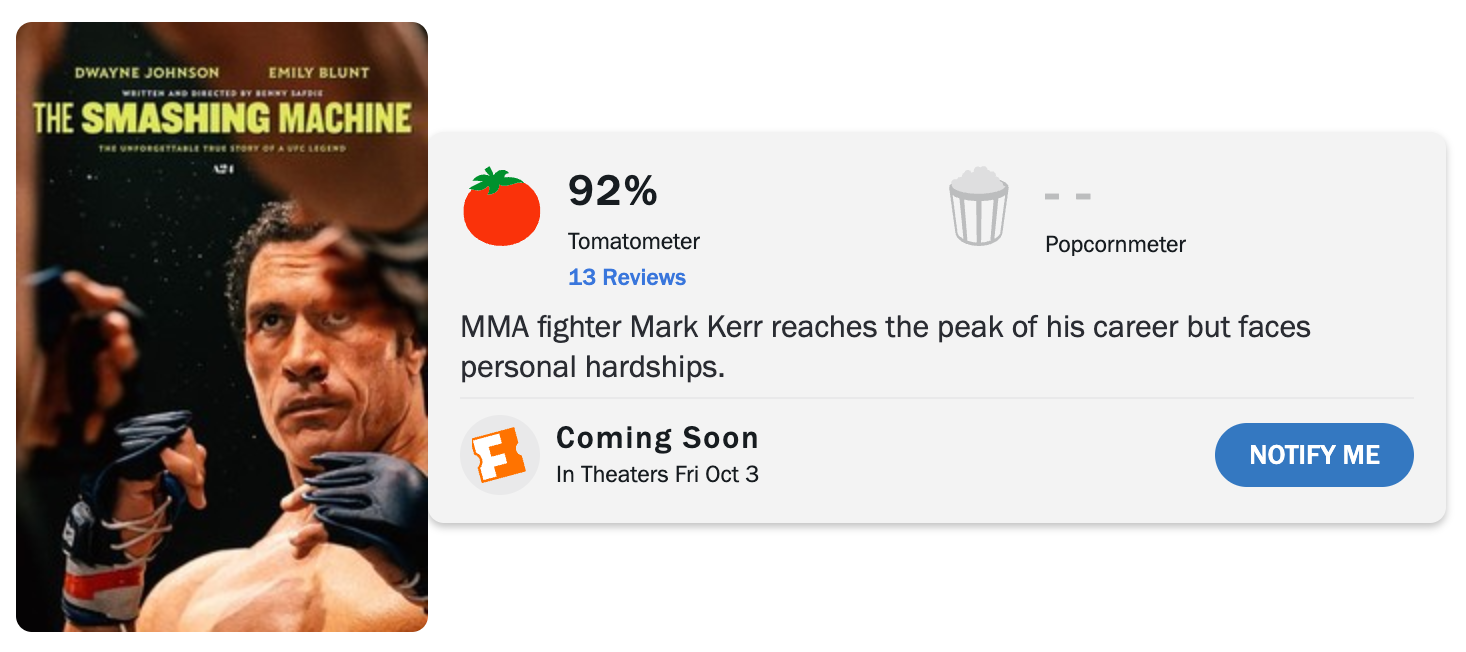Click the 92% Tomatometer score
This screenshot has width=1466, height=652.
coord(612,191)
